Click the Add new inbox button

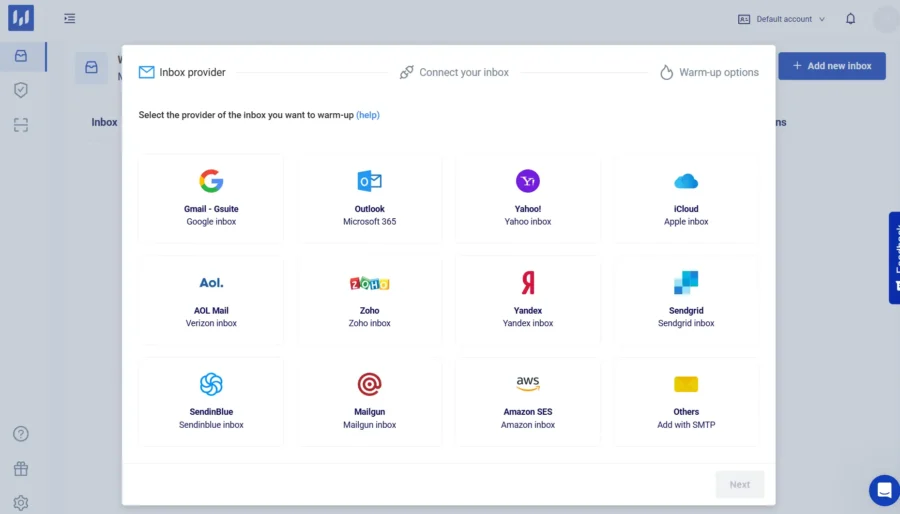coord(831,66)
